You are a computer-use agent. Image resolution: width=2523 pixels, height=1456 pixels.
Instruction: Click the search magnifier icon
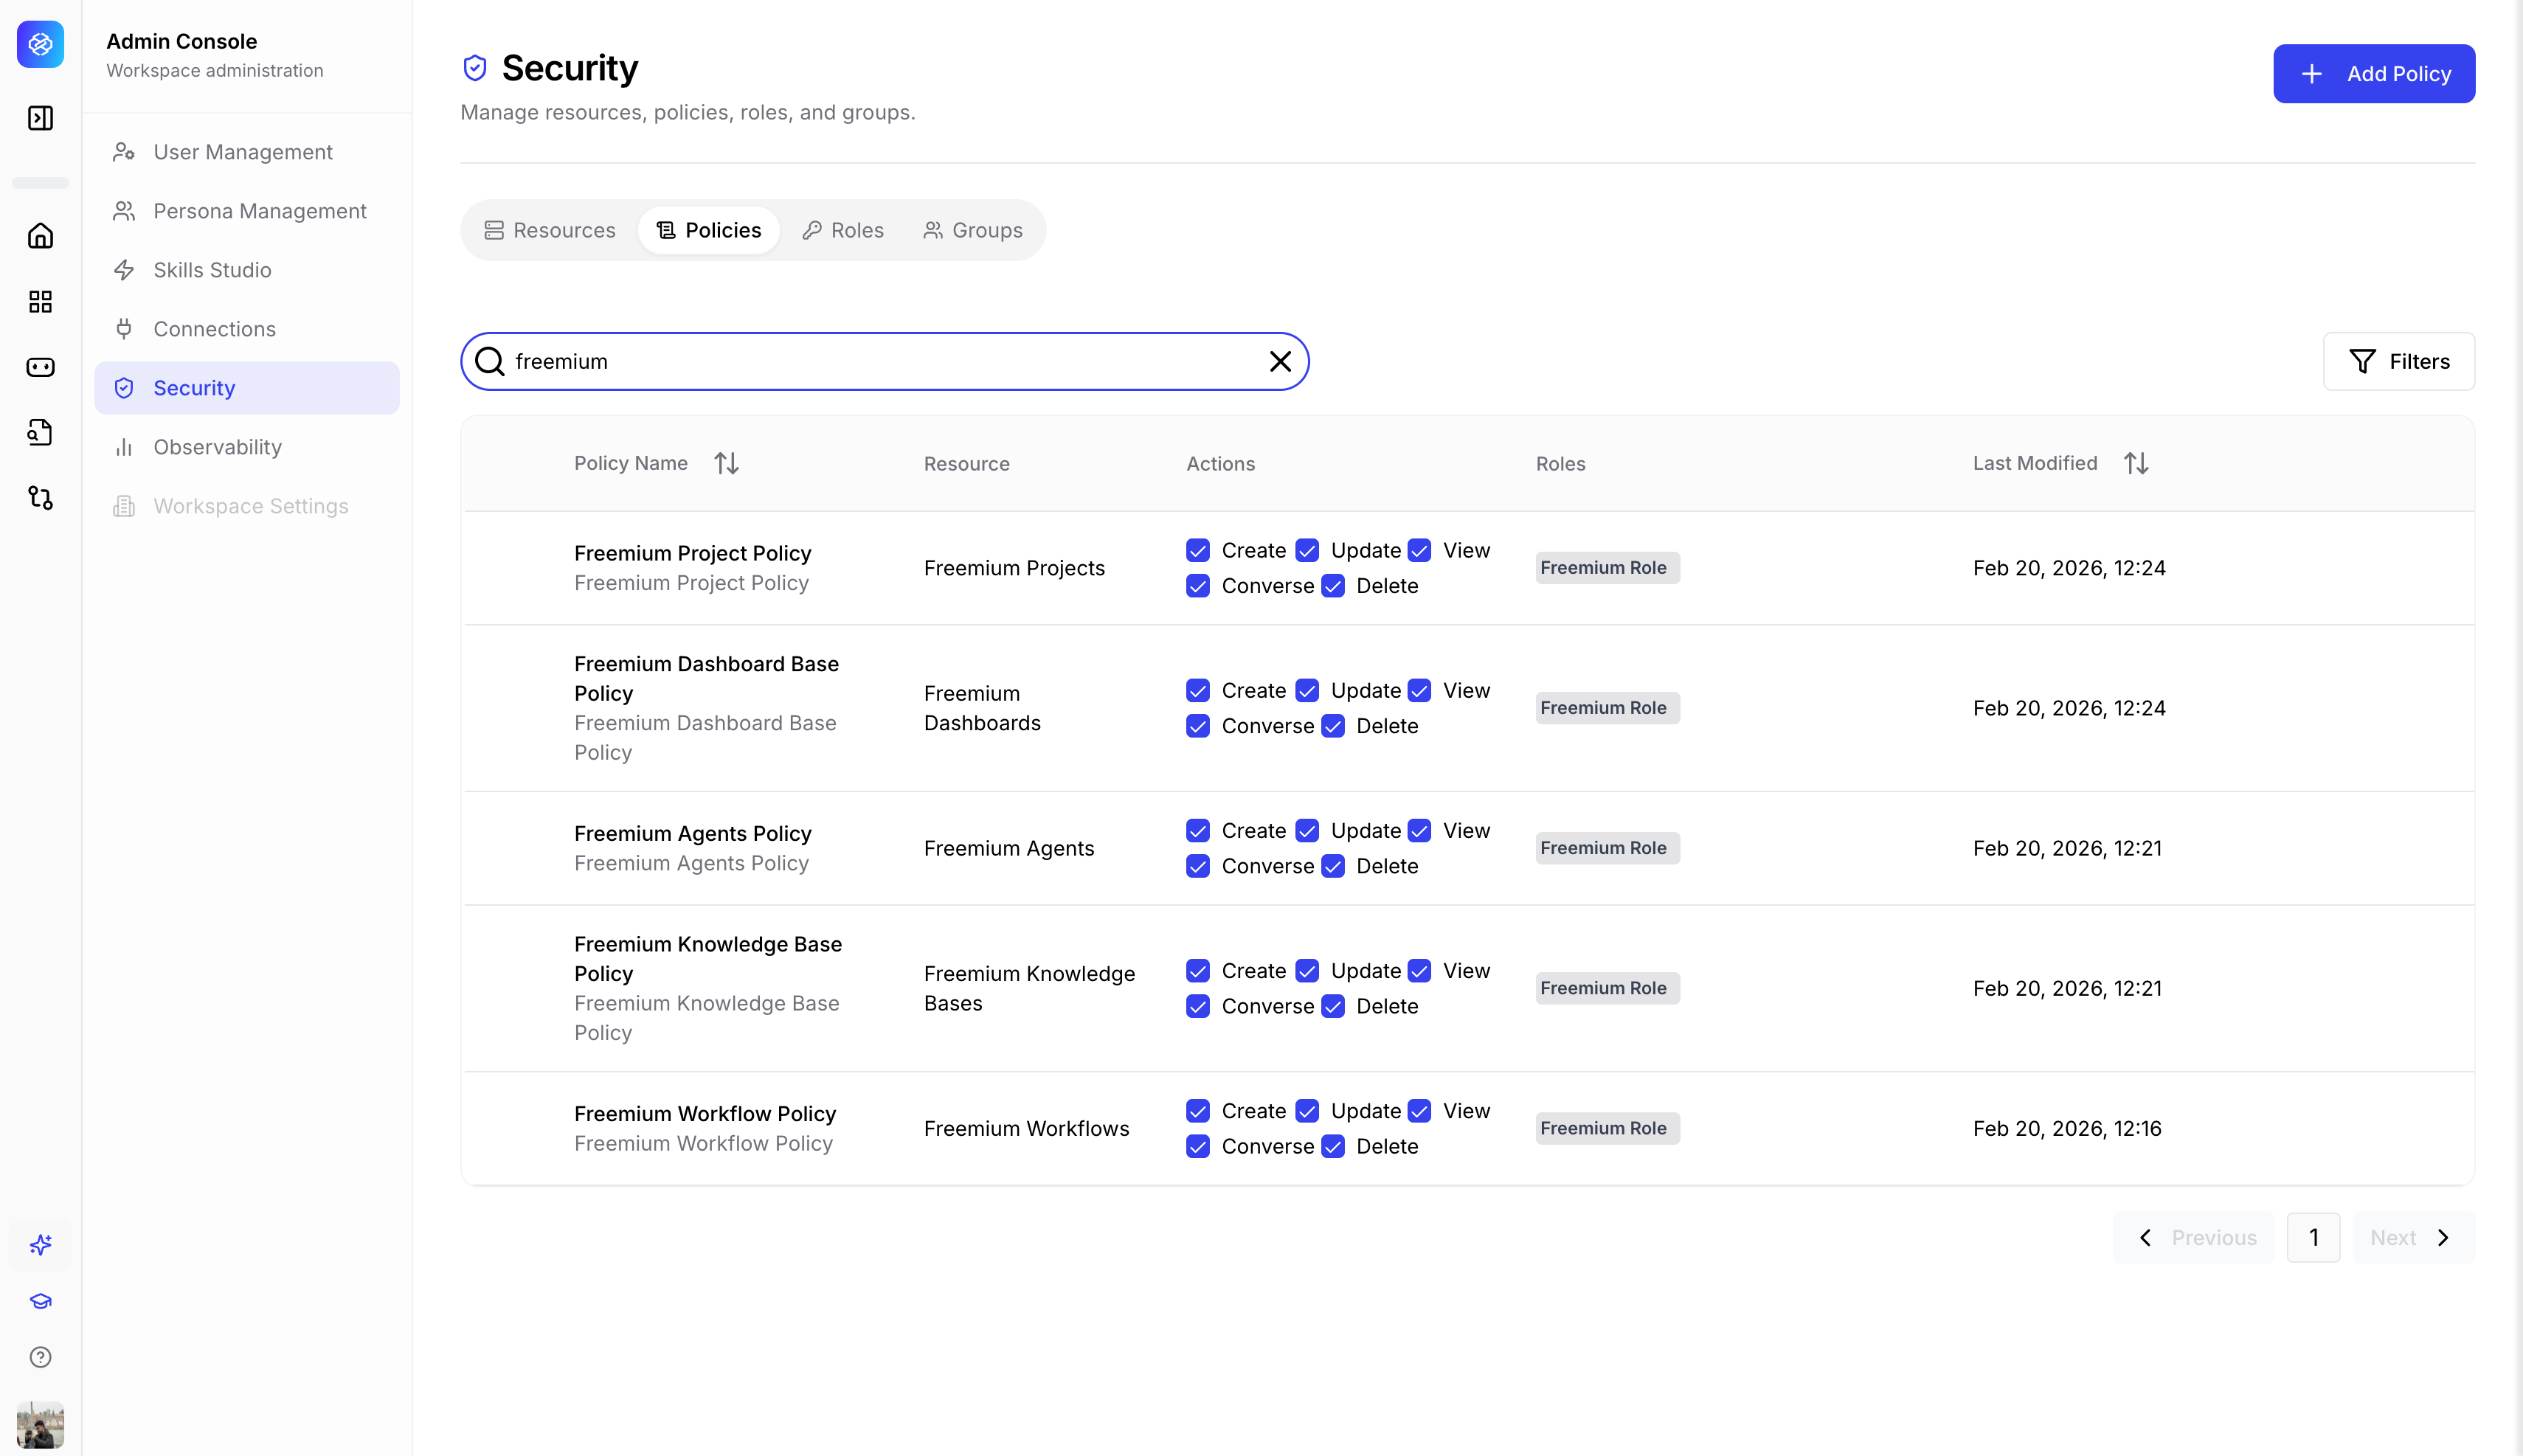pyautogui.click(x=490, y=361)
